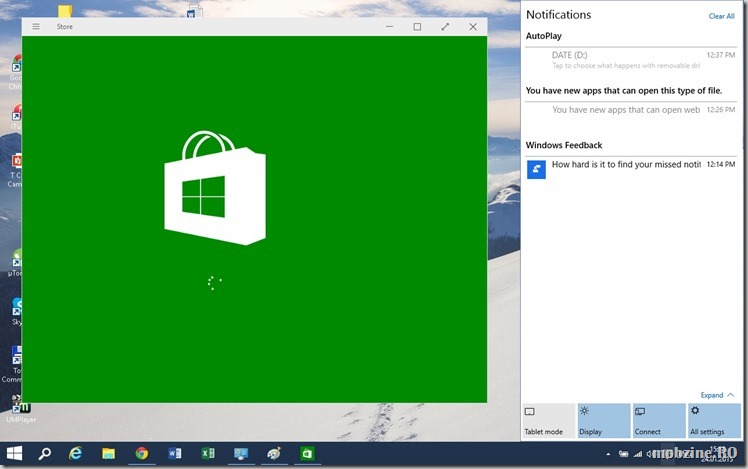This screenshot has width=748, height=469.
Task: Switch to green Store taskbar icon
Action: click(307, 453)
